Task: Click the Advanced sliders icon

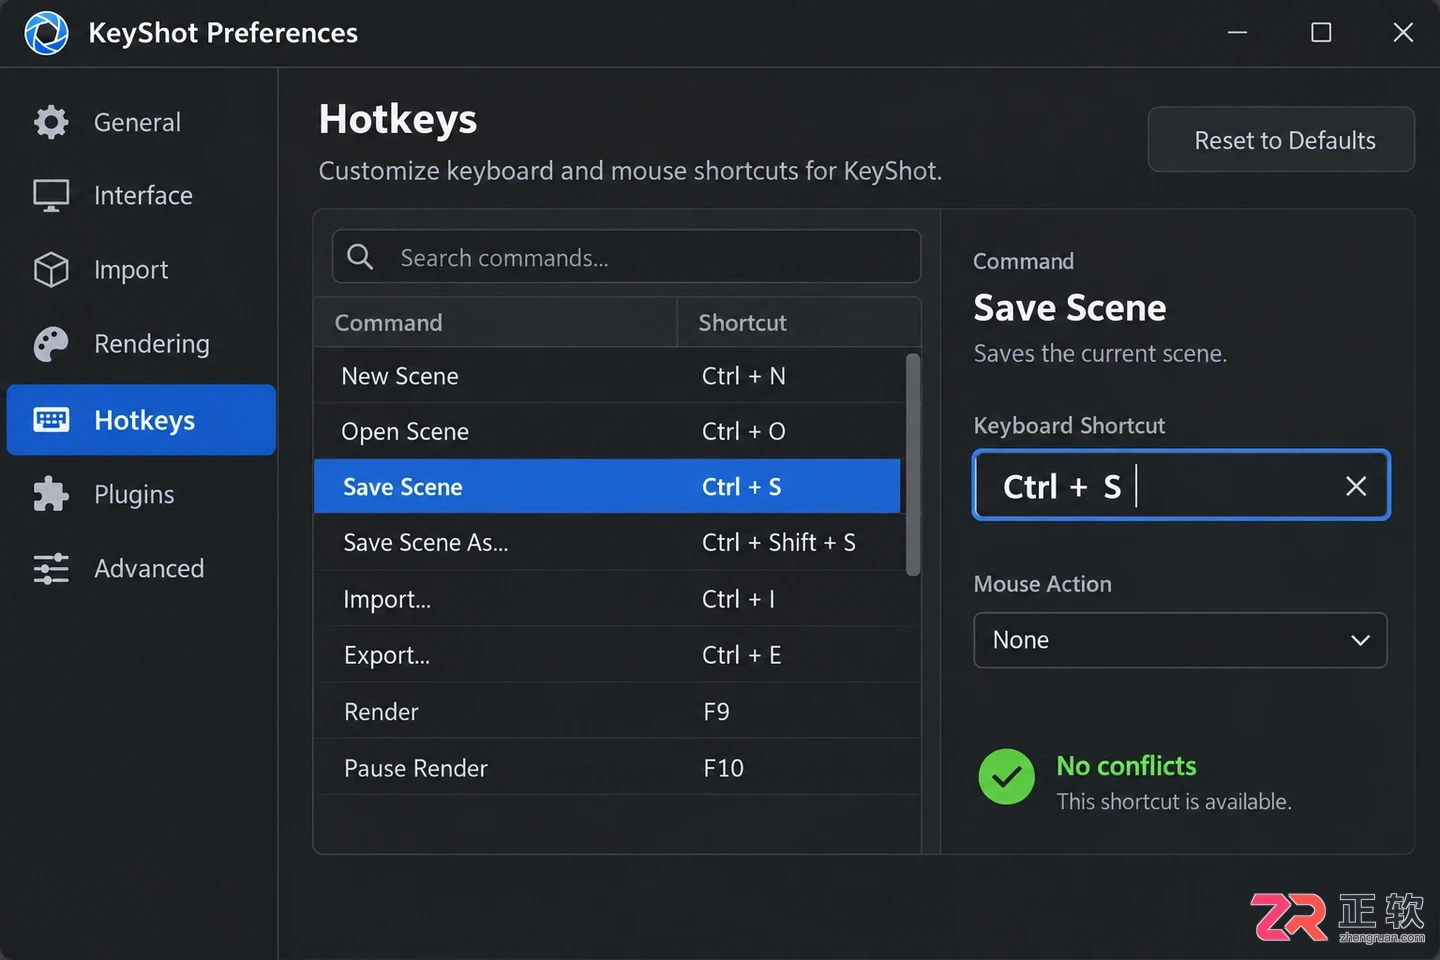Action: tap(51, 568)
